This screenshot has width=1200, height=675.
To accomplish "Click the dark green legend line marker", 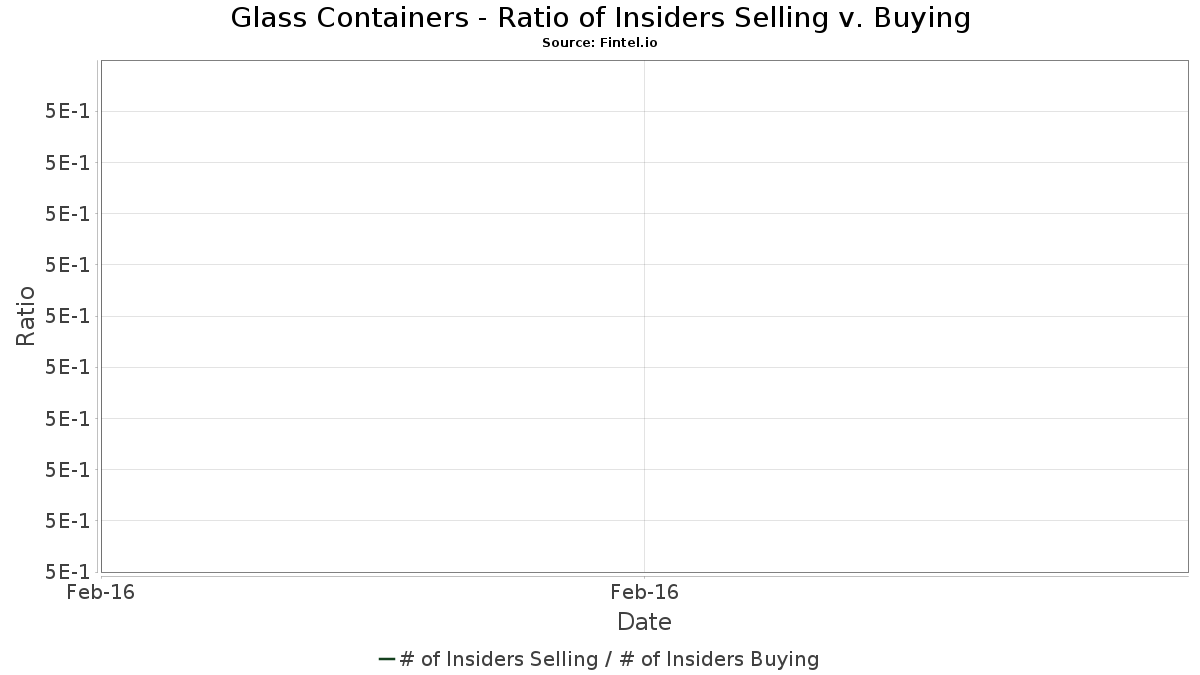I will coord(388,659).
